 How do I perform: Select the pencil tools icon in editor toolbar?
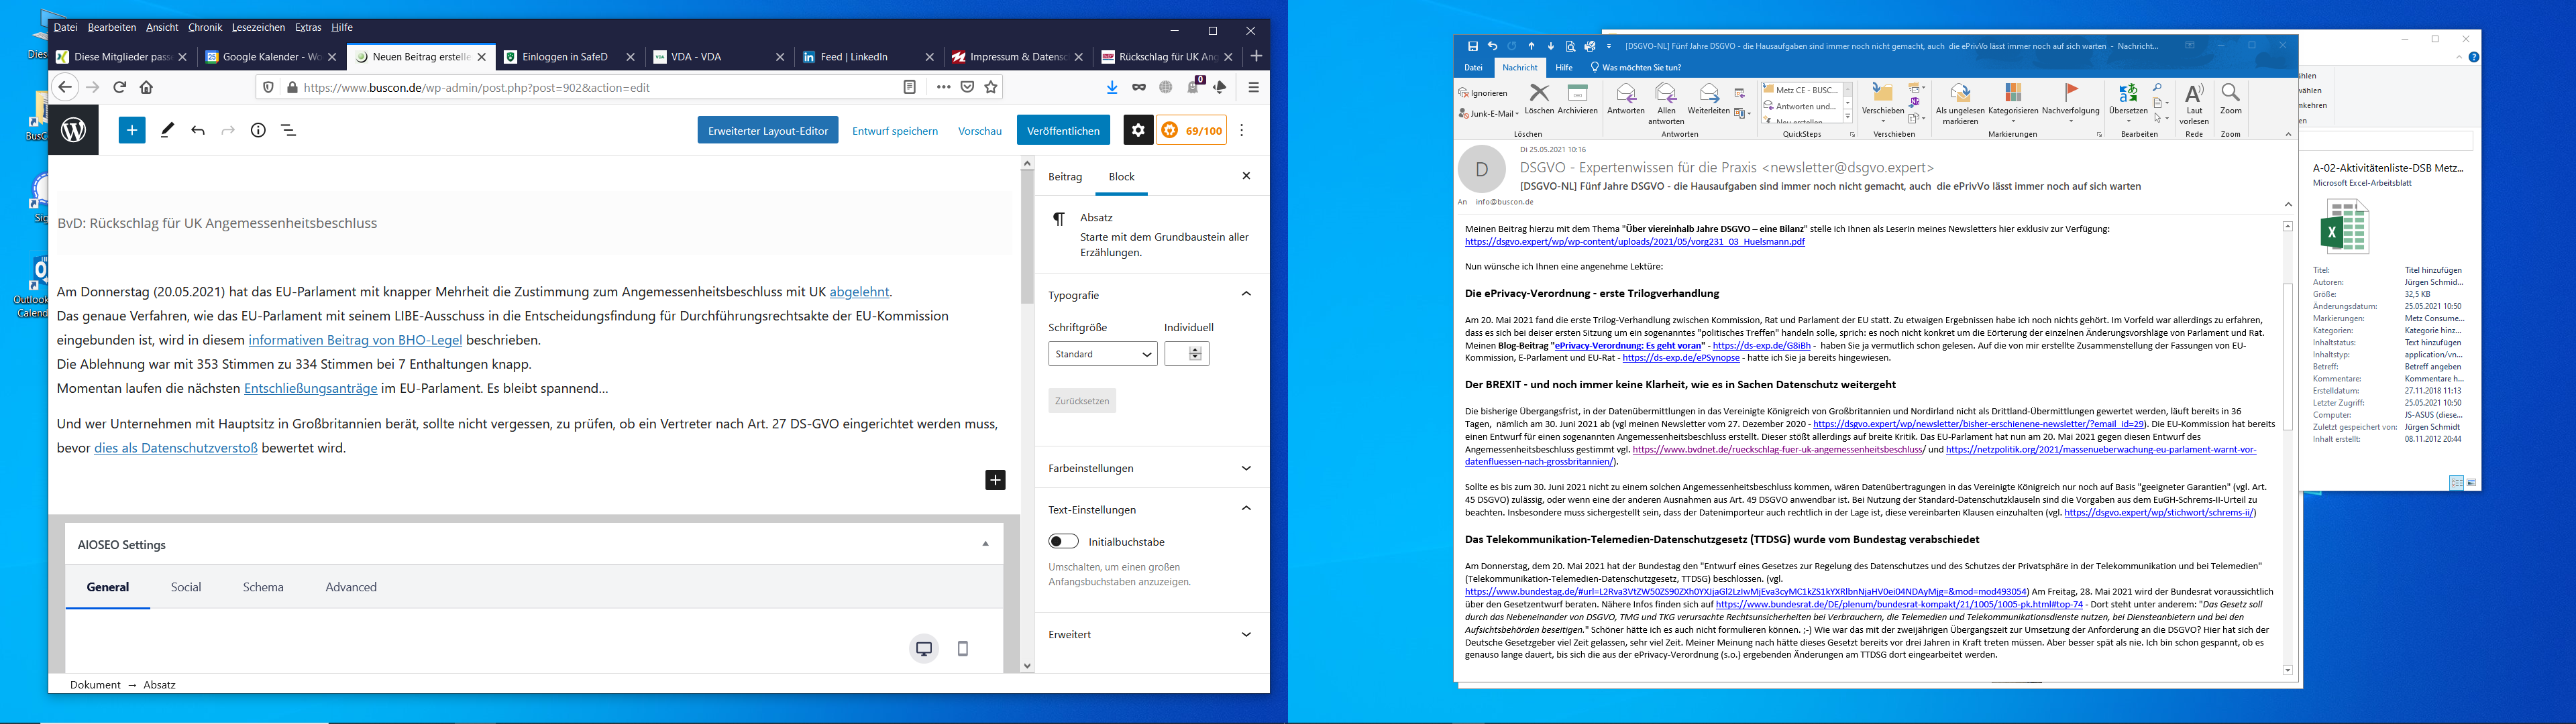(x=167, y=130)
